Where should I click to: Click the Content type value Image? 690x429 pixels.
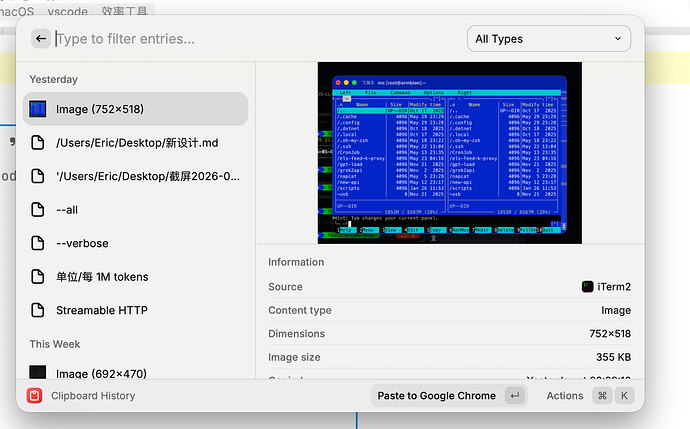pos(616,310)
